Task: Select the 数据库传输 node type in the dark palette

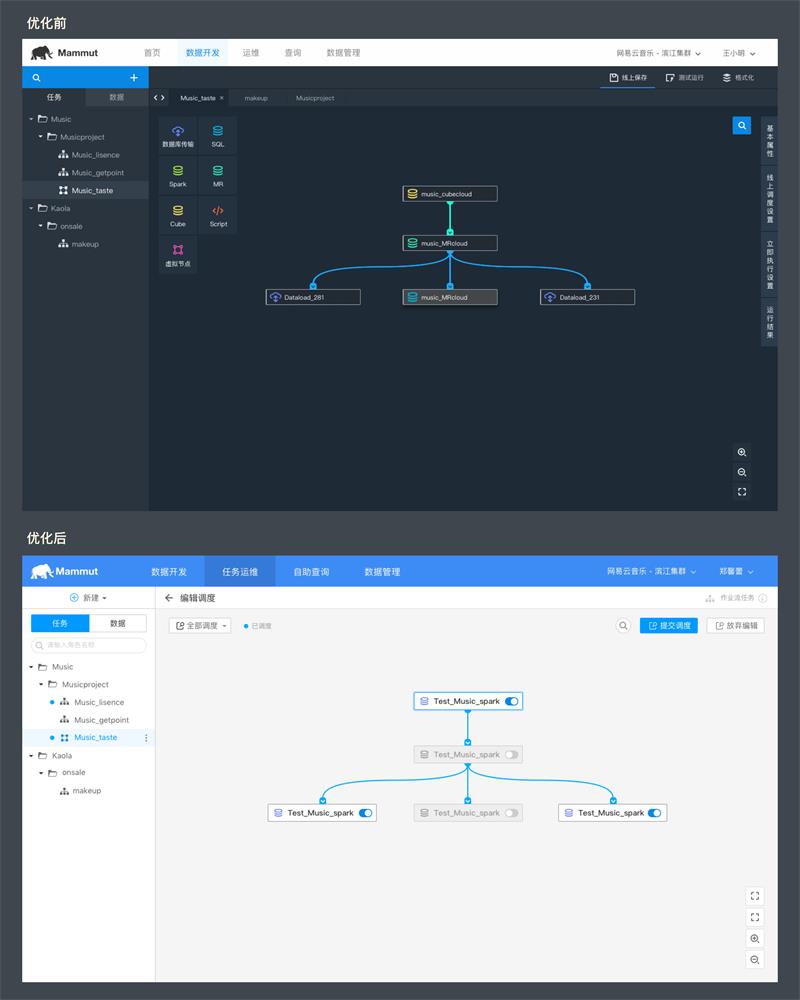Action: pos(178,136)
